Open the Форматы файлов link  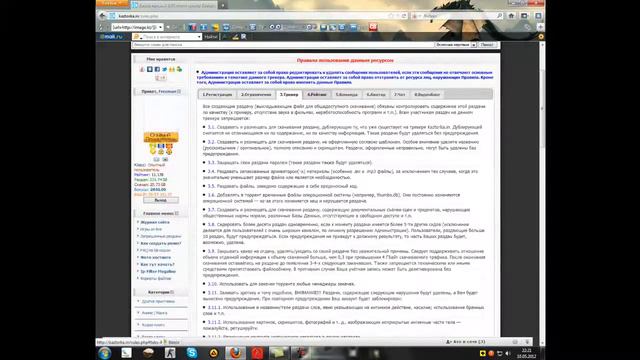tap(156, 278)
